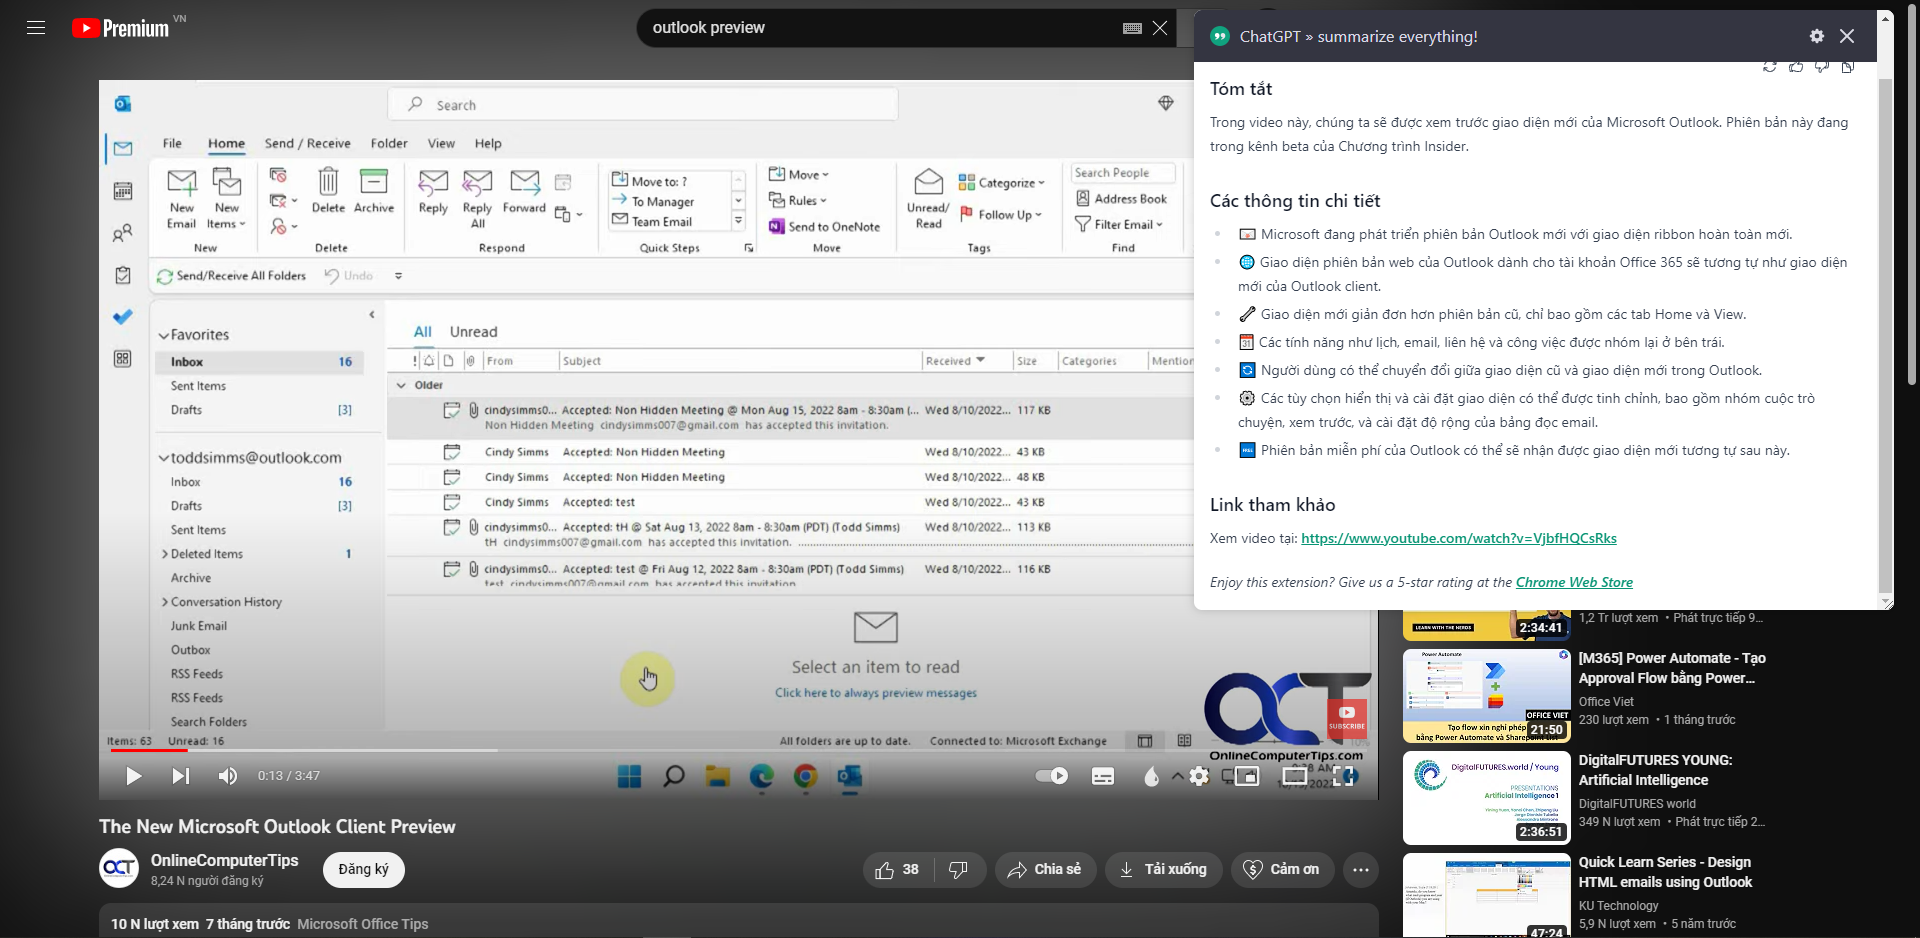
Task: Click the '0:13 / 3:47' time display
Action: click(x=289, y=776)
